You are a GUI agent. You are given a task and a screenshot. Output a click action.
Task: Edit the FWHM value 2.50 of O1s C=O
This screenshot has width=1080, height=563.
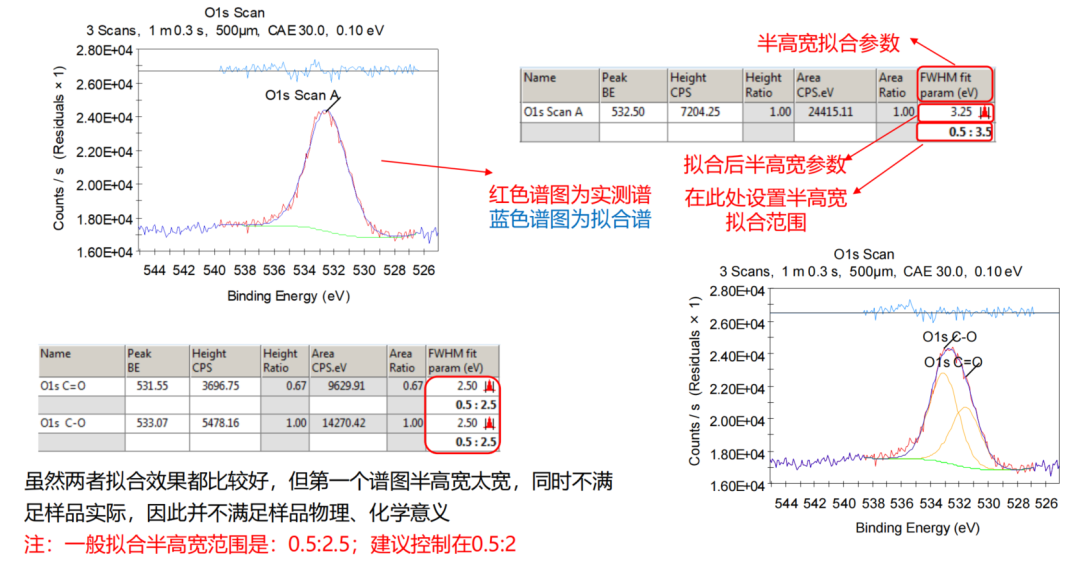[467, 387]
